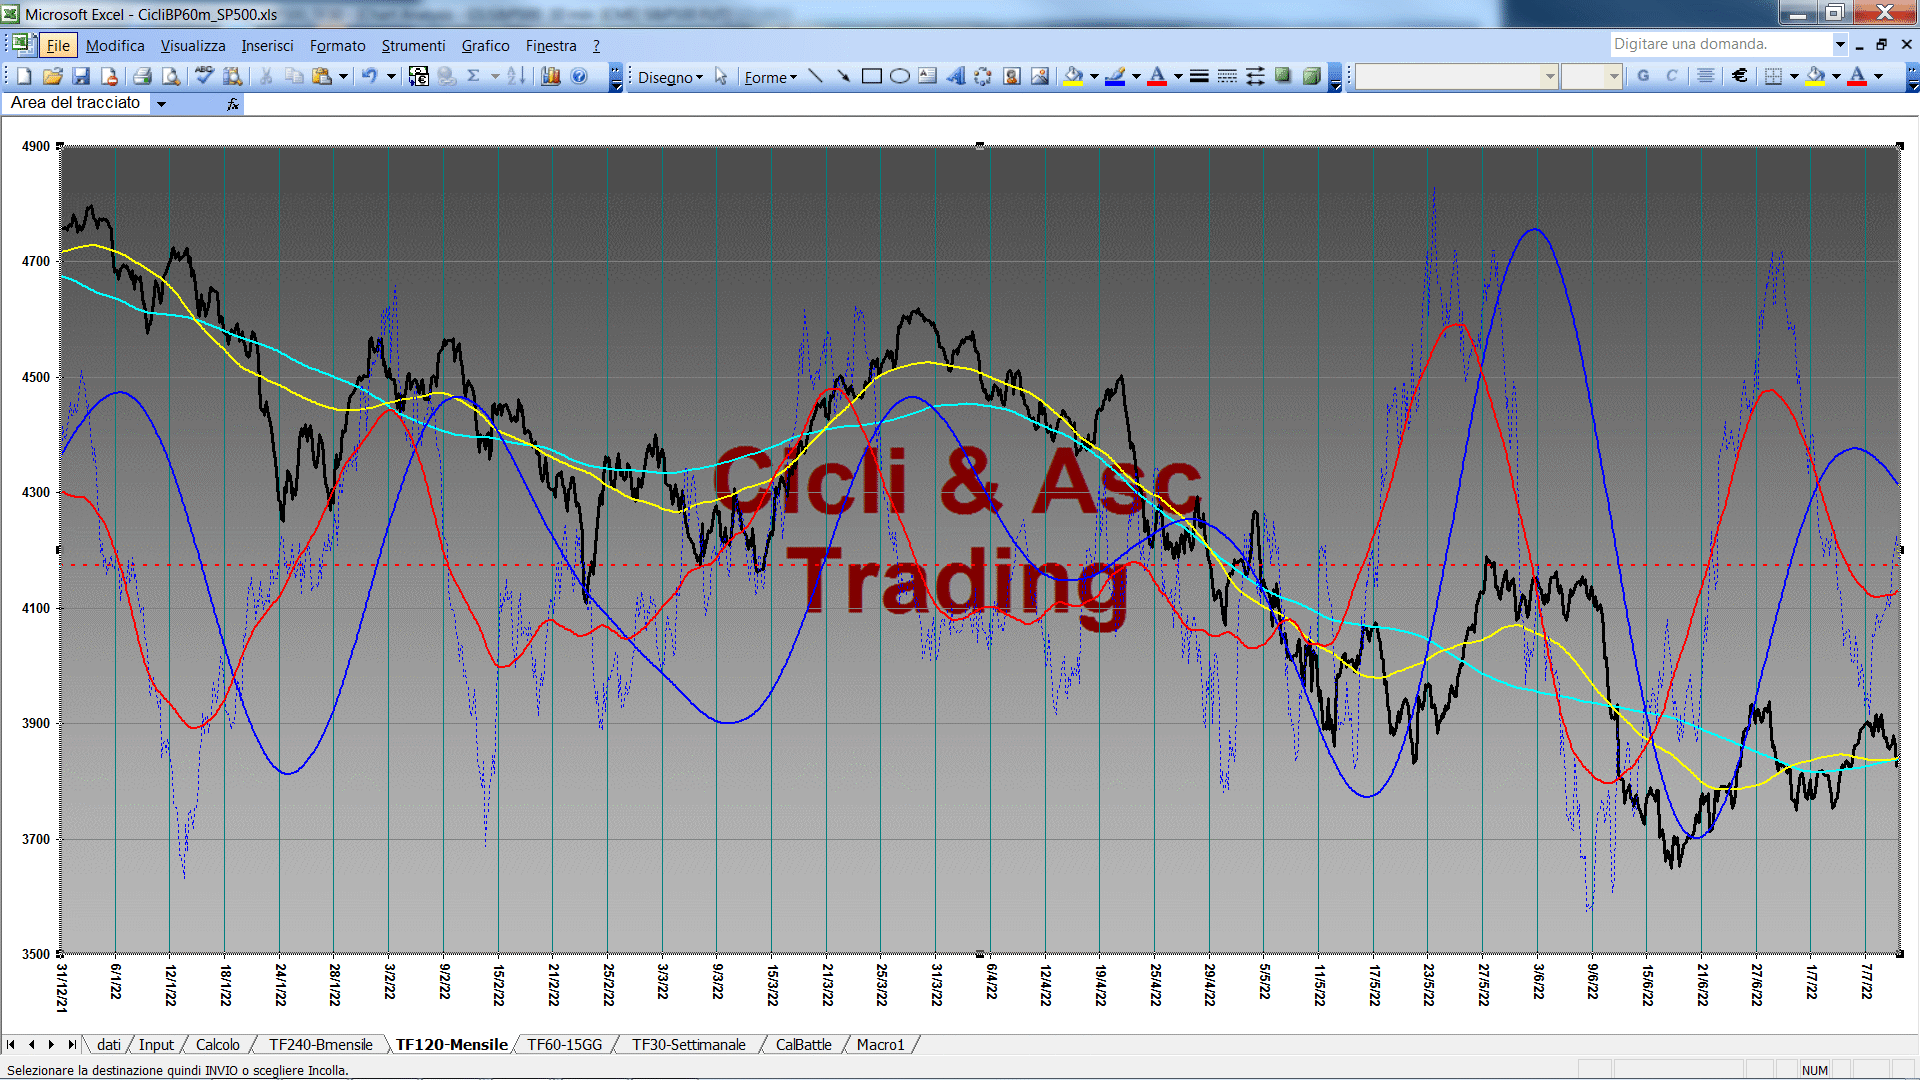
Task: Click the Arrow Style icon
Action: click(1255, 76)
